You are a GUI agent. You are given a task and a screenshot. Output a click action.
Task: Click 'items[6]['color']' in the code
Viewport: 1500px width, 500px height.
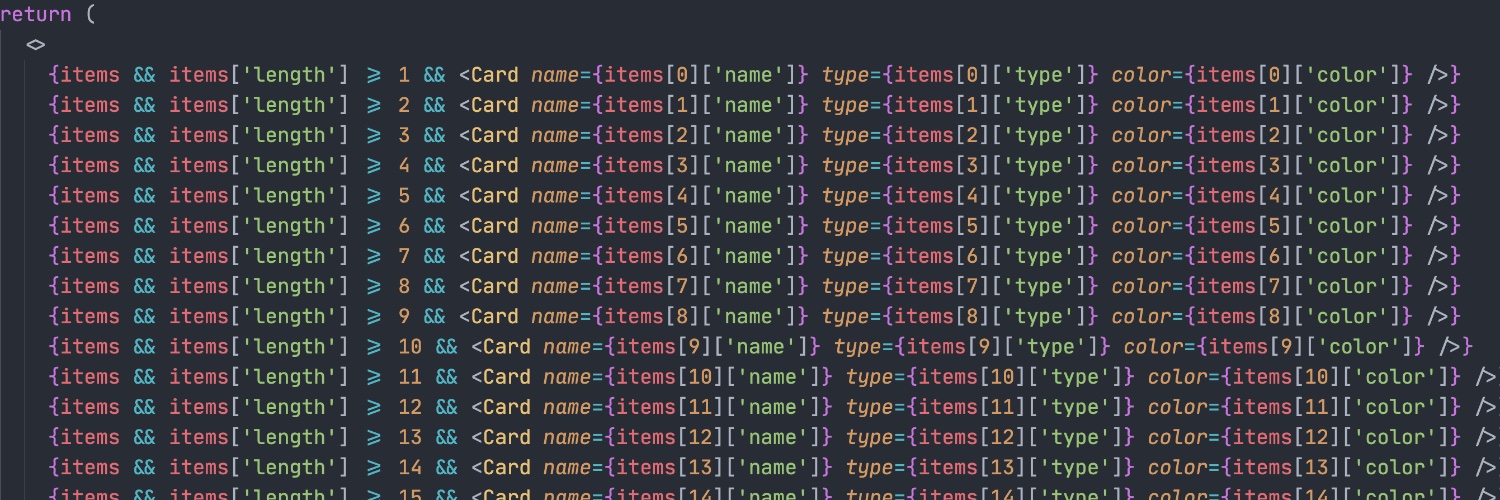[x=1299, y=256]
